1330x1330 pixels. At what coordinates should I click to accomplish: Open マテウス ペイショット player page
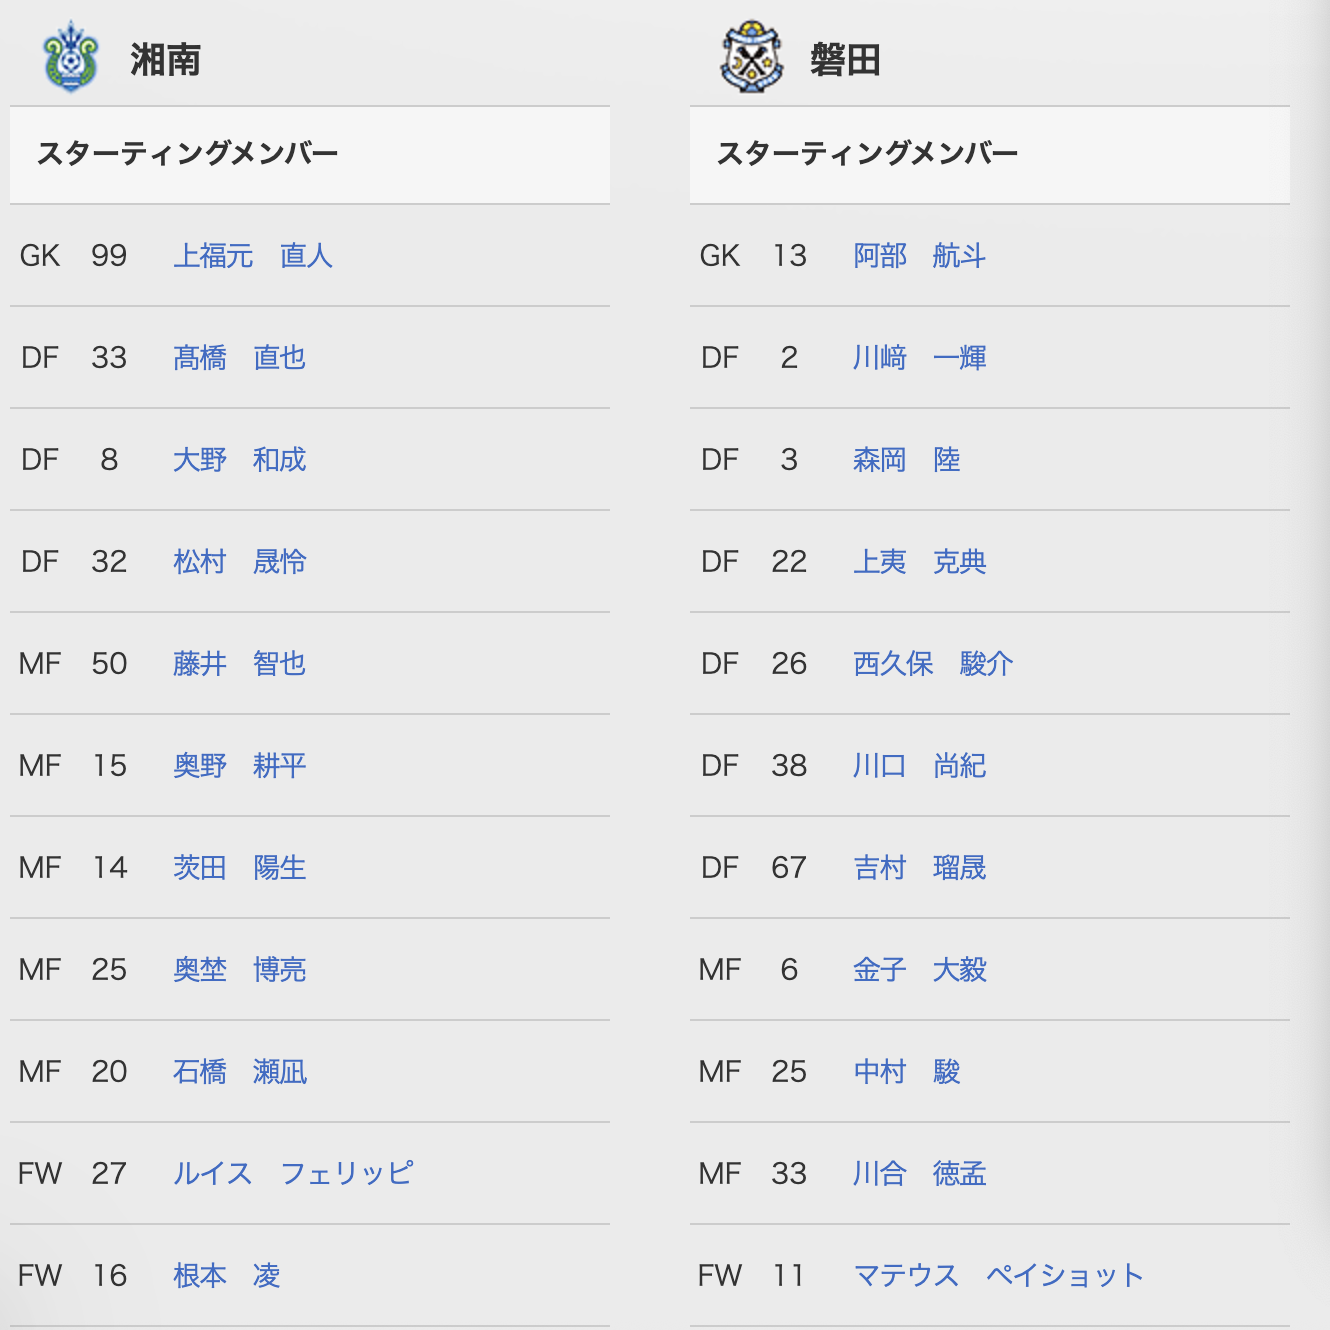pyautogui.click(x=998, y=1276)
